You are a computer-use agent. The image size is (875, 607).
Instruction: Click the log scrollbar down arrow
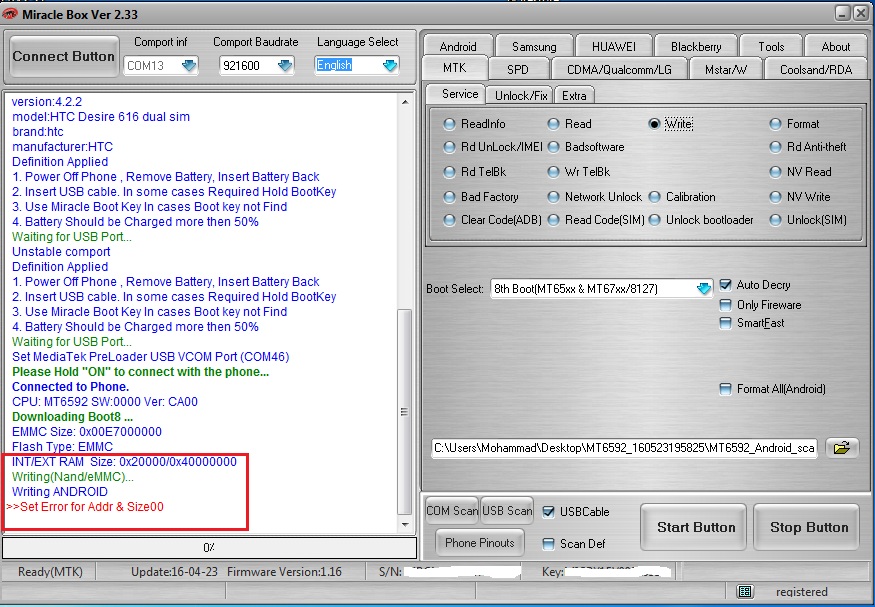(x=405, y=524)
